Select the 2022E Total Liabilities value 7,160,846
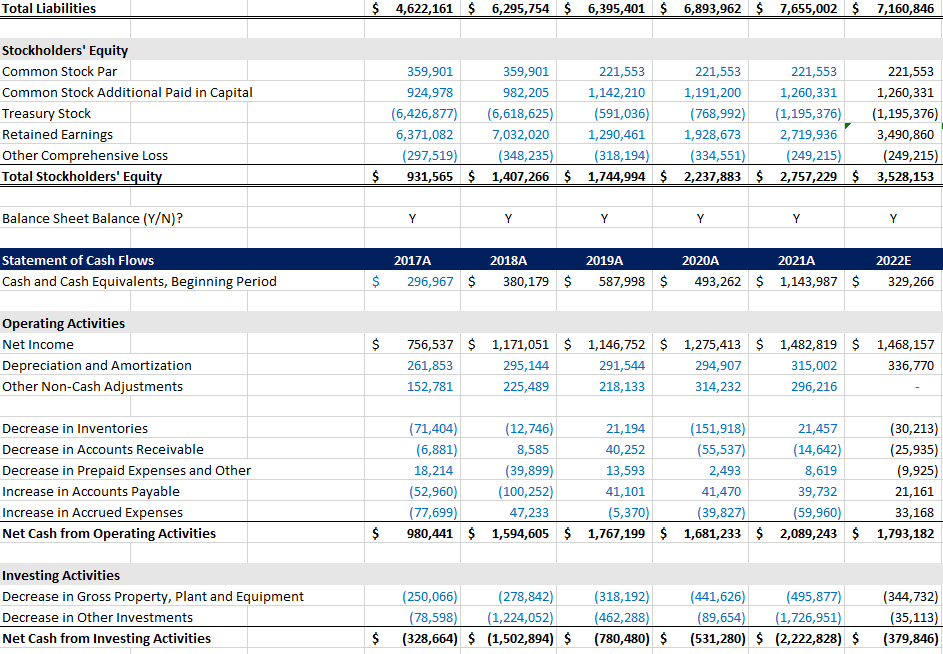Viewport: 943px width, 654px height. [x=905, y=8]
